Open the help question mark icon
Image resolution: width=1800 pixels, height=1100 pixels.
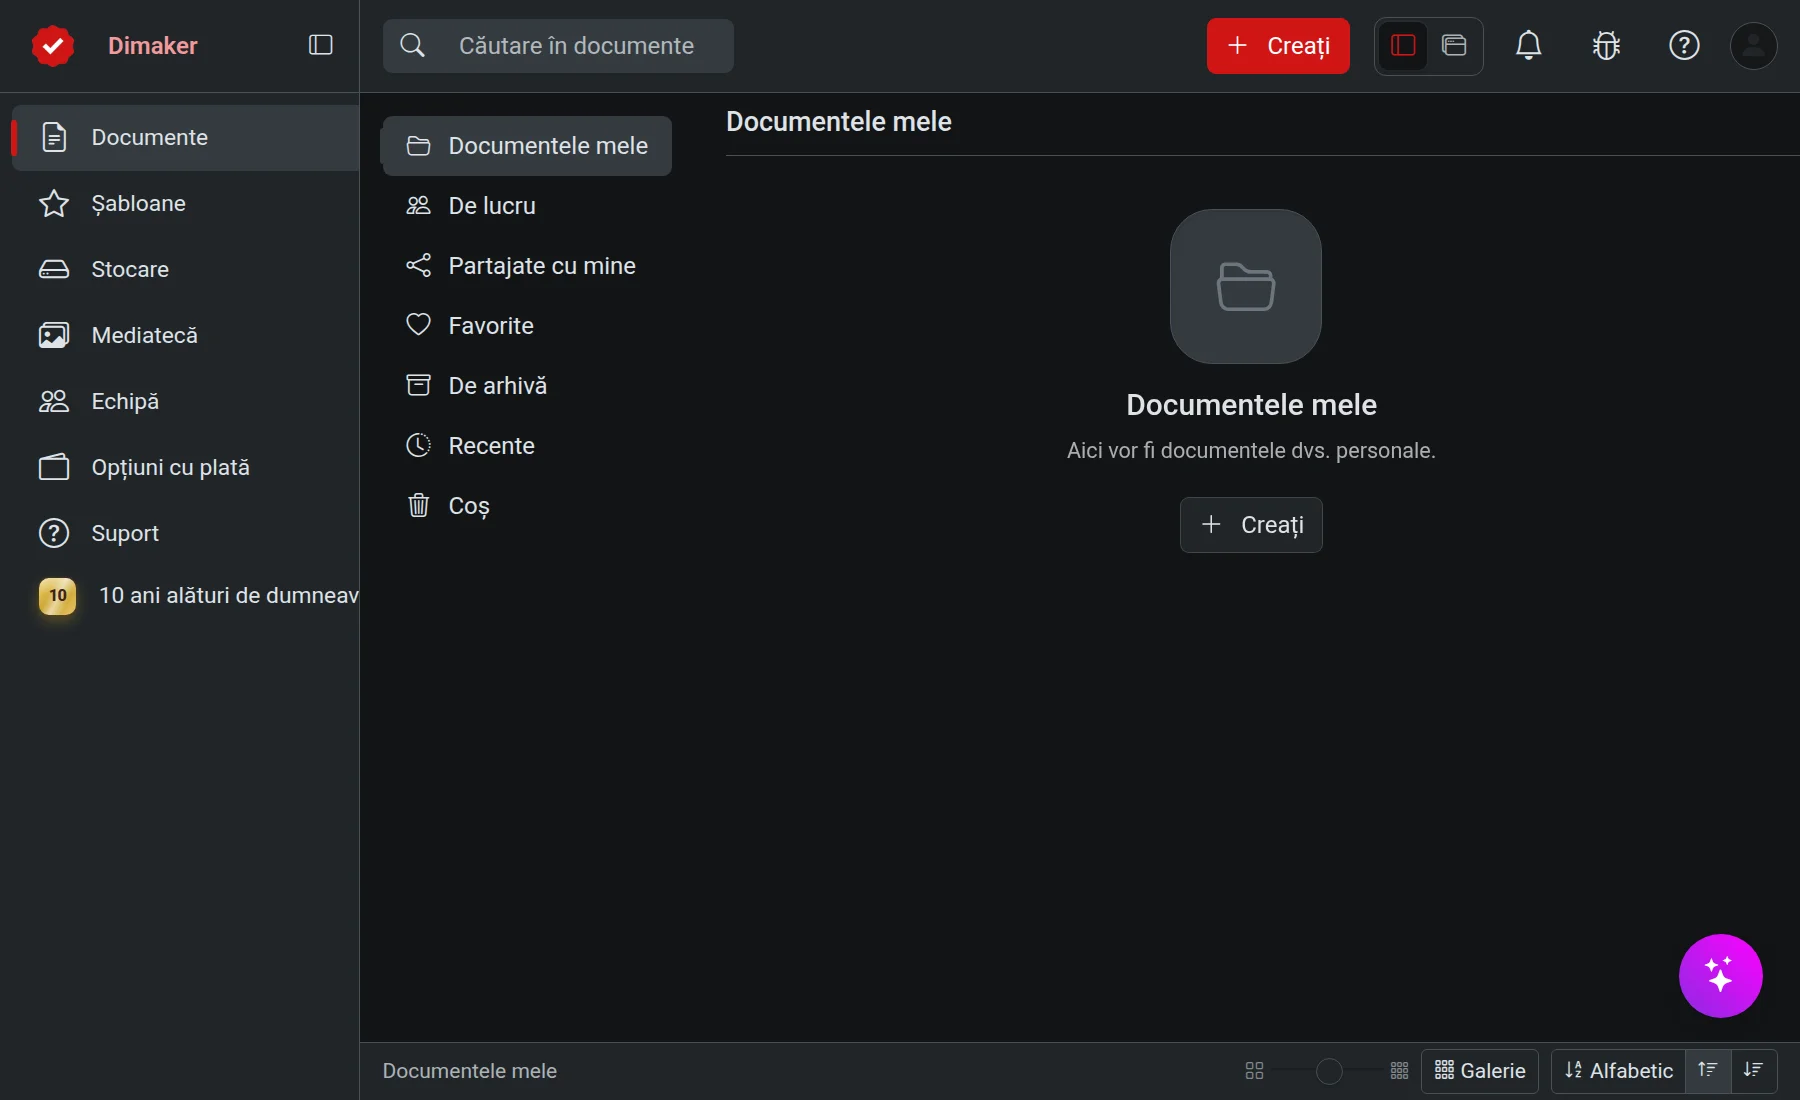point(1684,45)
